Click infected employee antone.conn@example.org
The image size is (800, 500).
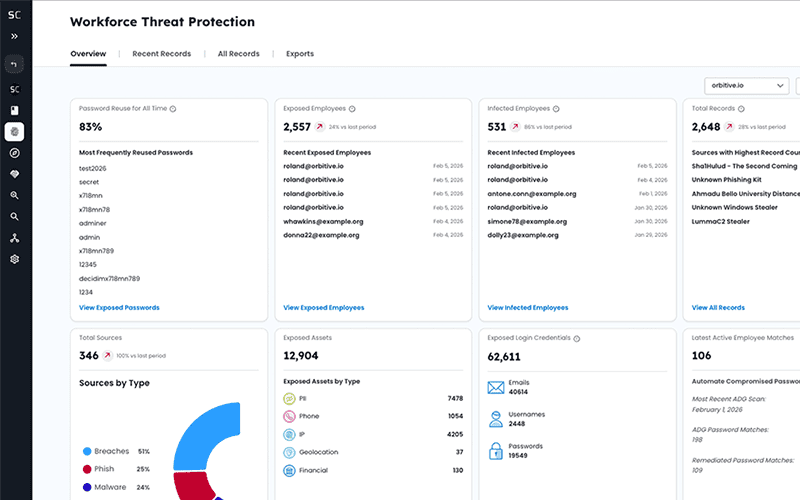[x=532, y=194]
